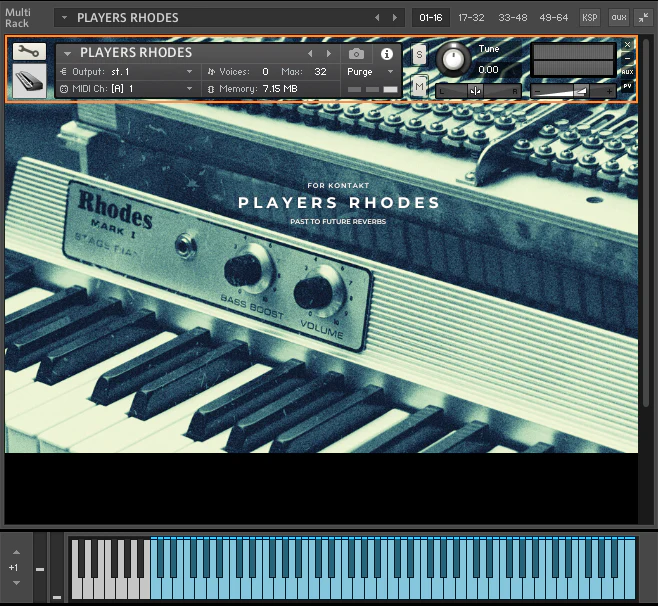Click the pan center marker icon
This screenshot has width=658, height=606.
475,91
